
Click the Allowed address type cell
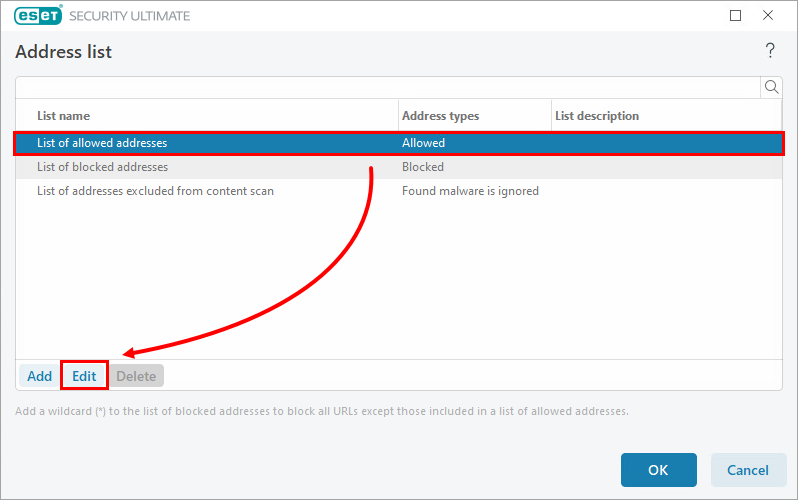click(423, 143)
